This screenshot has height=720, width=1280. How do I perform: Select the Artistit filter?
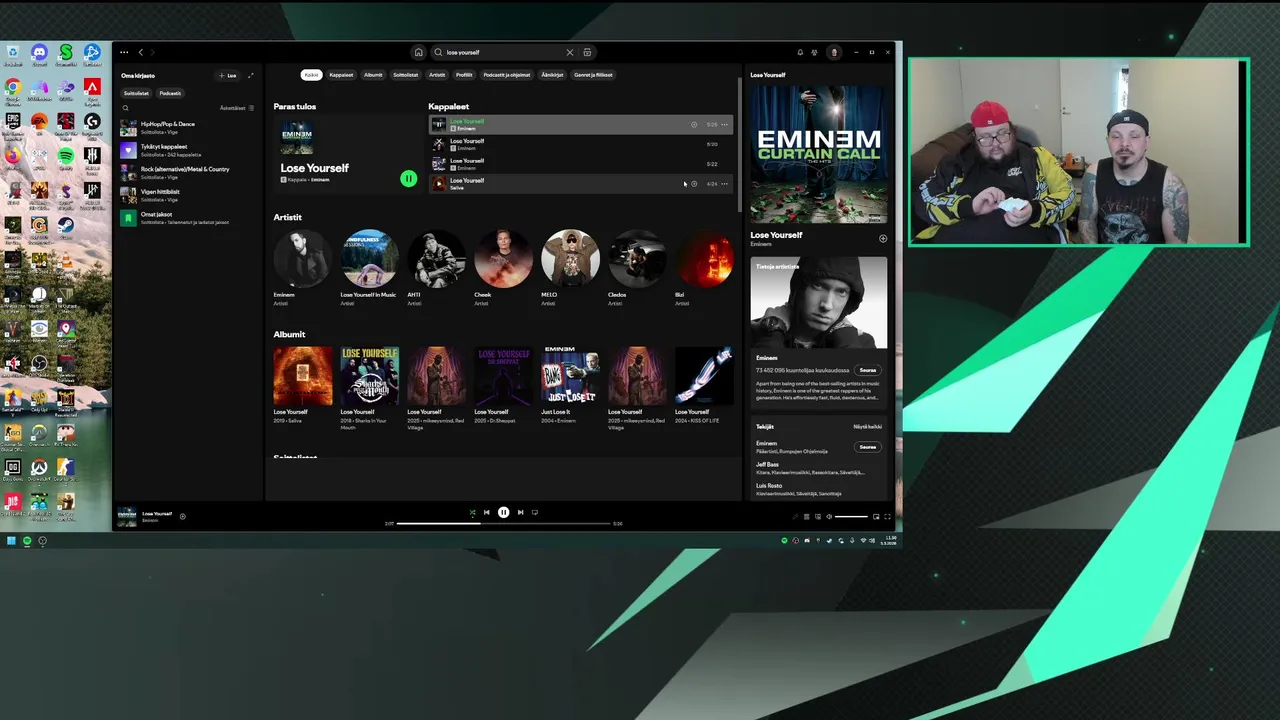[437, 75]
